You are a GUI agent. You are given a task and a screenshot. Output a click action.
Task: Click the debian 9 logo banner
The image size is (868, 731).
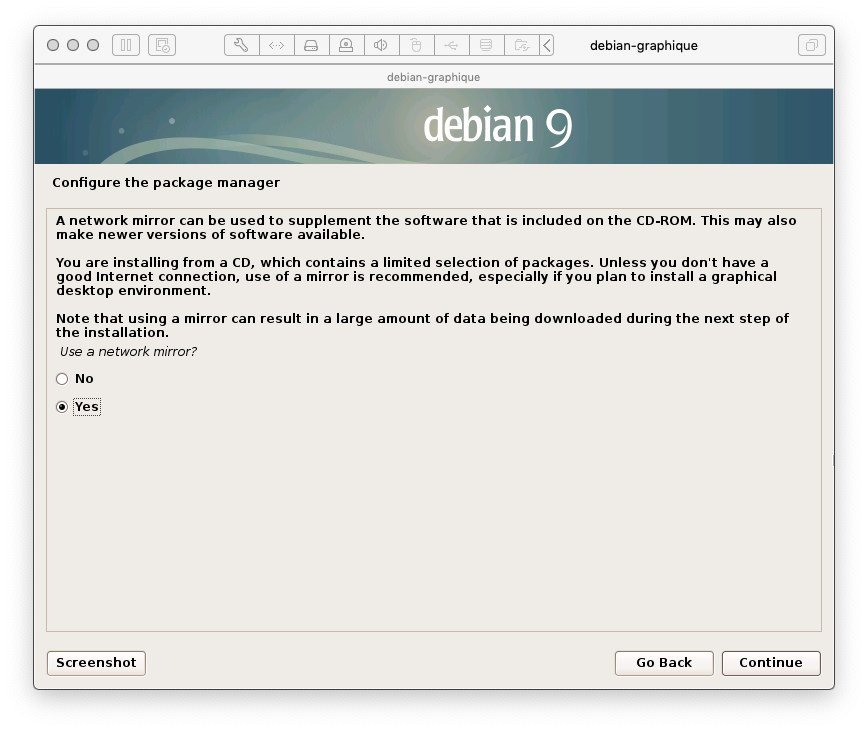(434, 126)
